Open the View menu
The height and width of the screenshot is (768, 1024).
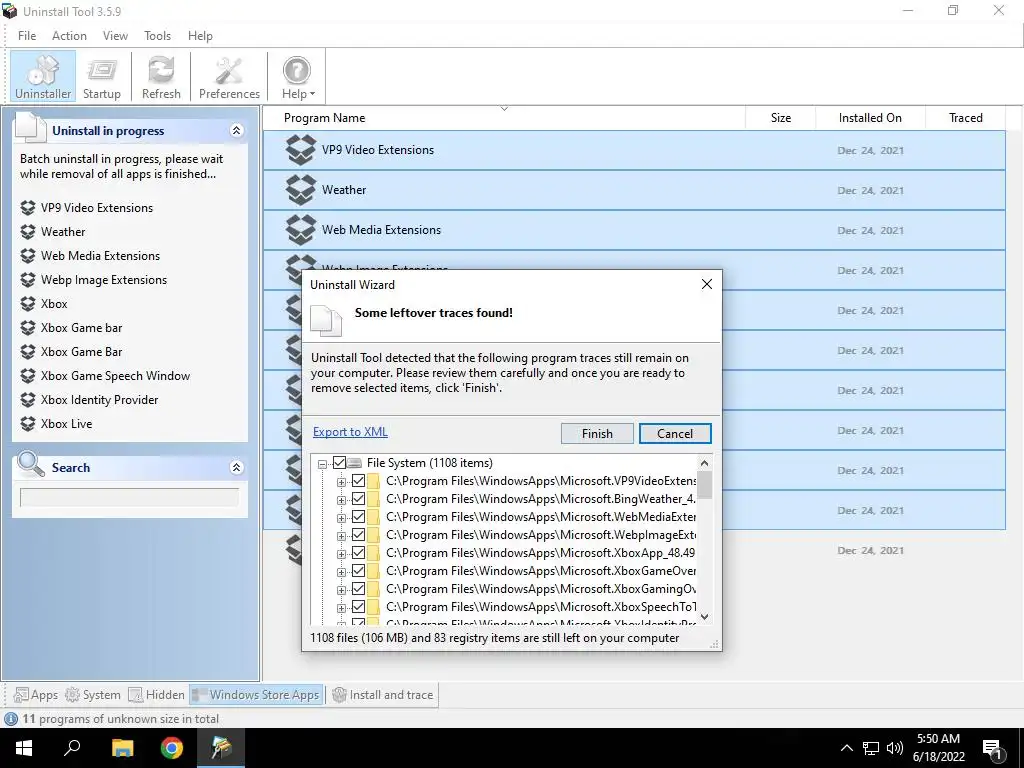coord(115,36)
